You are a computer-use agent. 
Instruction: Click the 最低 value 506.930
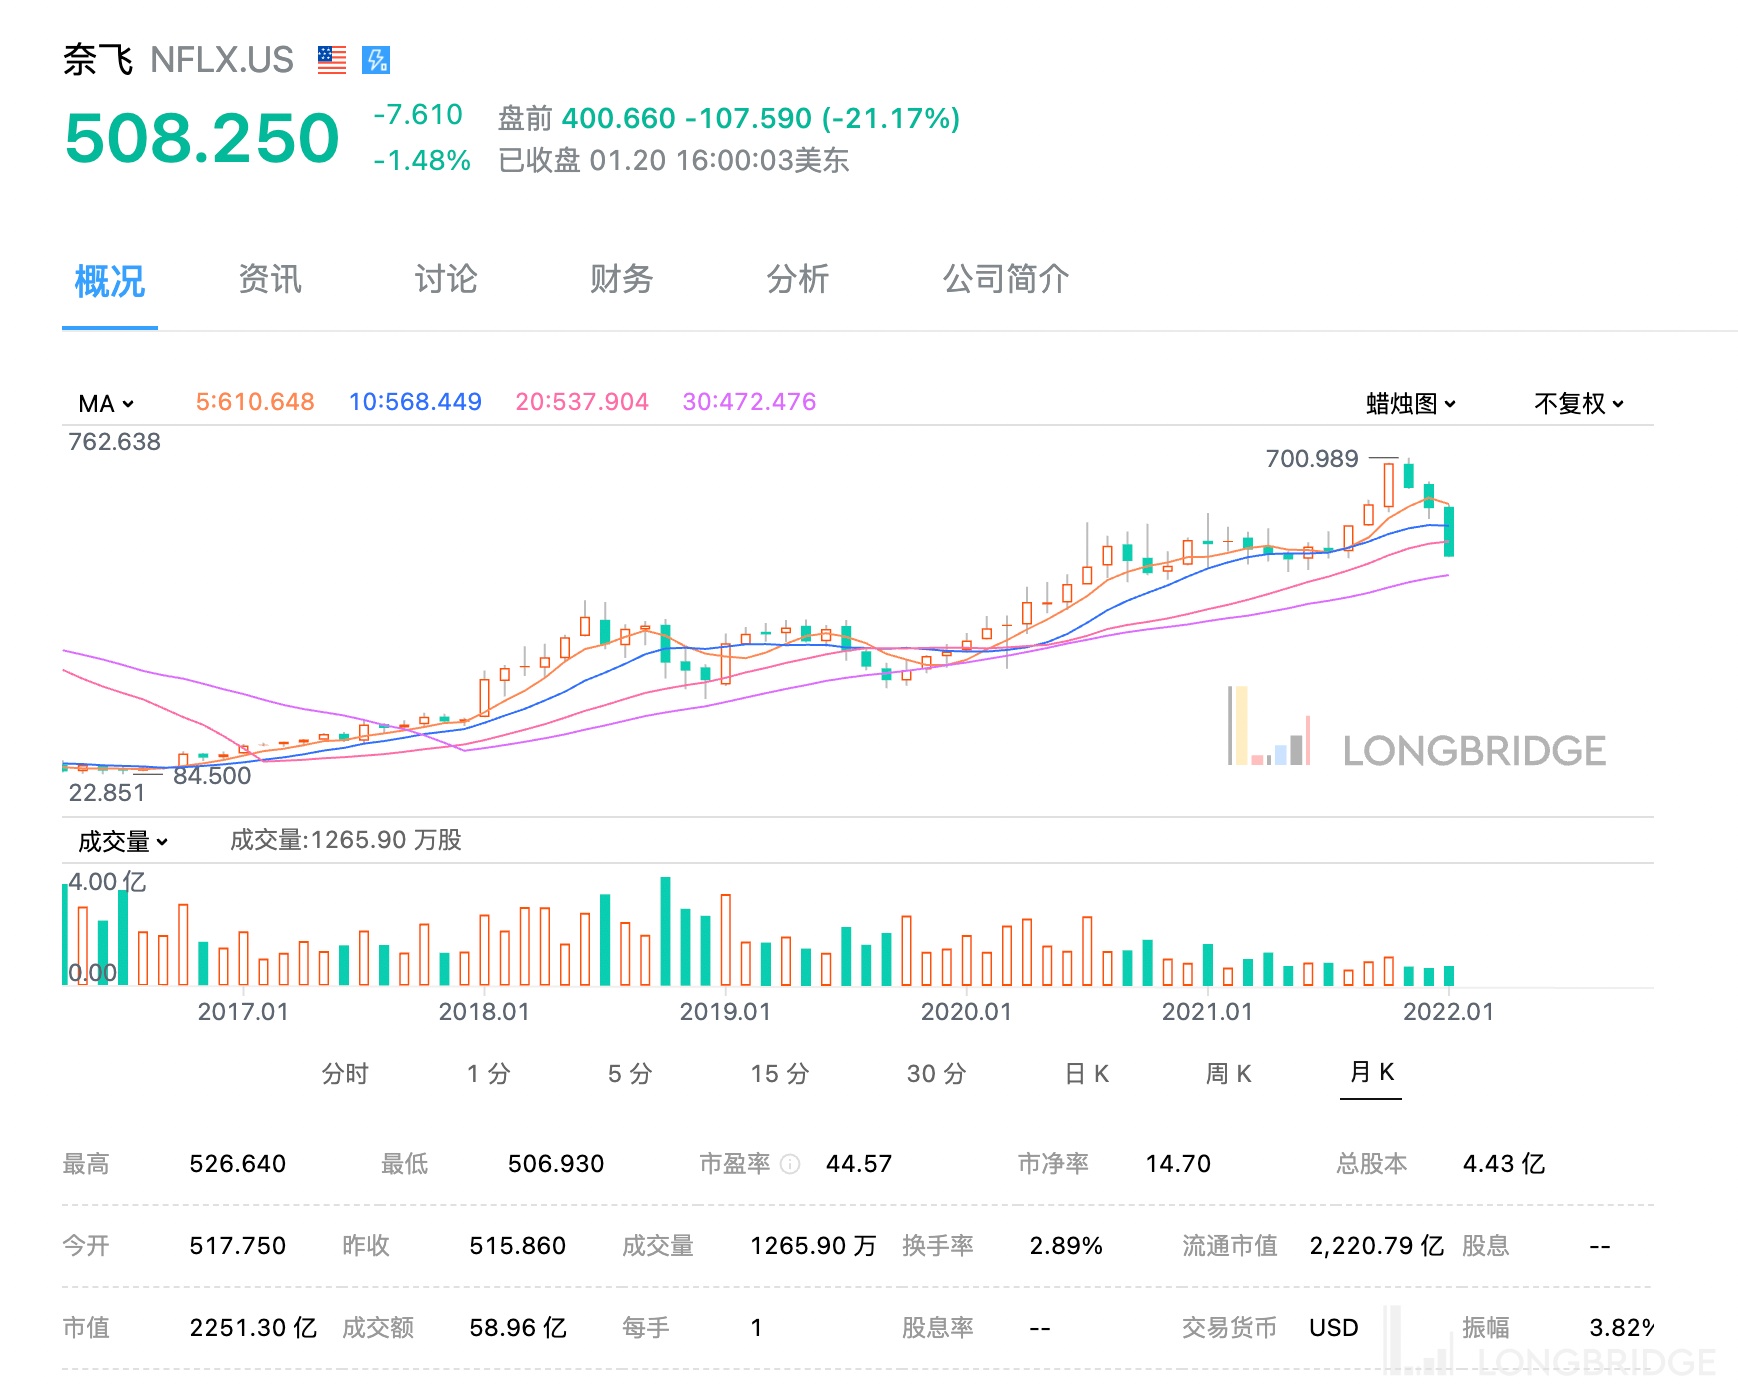tap(556, 1164)
